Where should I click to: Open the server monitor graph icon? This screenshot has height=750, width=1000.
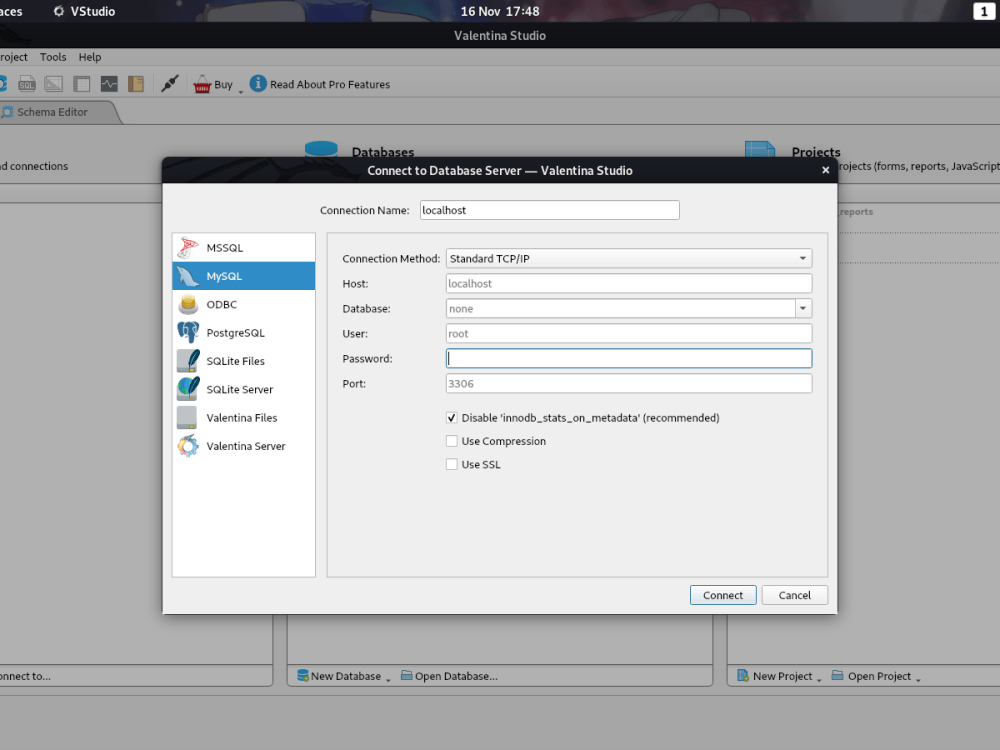[x=109, y=84]
